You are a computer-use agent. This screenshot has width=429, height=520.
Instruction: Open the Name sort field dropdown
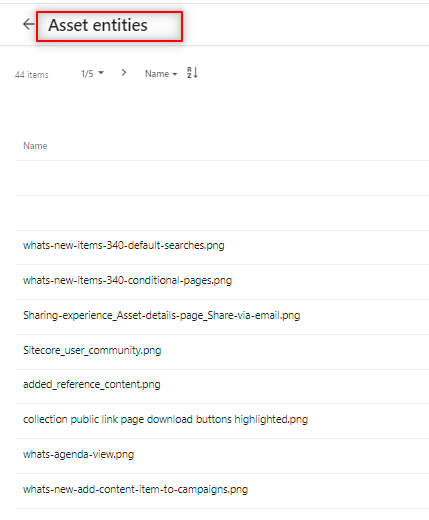pyautogui.click(x=161, y=74)
